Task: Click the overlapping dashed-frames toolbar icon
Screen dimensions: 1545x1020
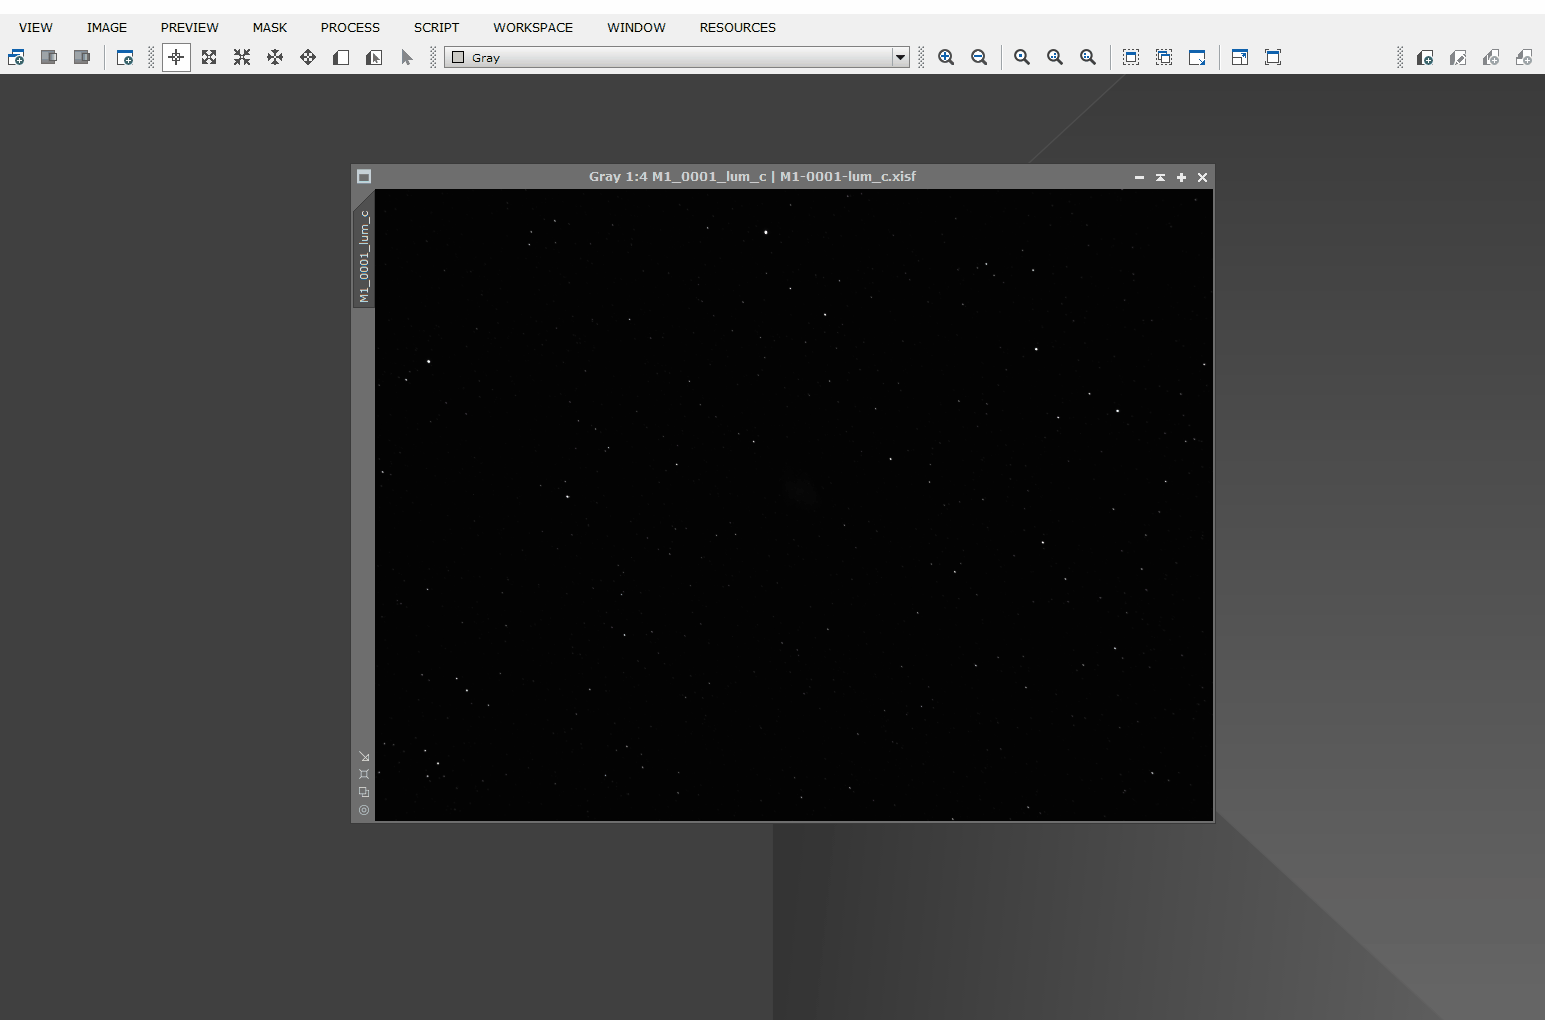Action: (x=1164, y=57)
